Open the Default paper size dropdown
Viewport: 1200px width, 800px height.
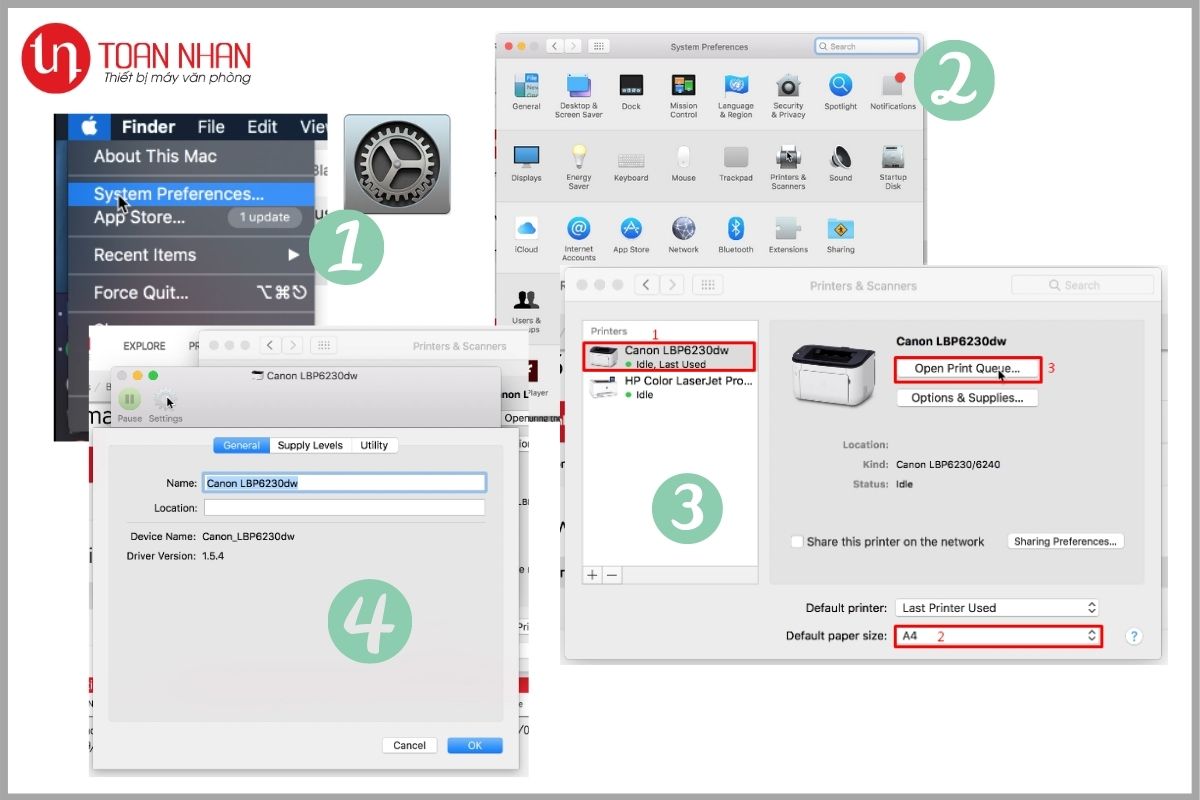(997, 635)
